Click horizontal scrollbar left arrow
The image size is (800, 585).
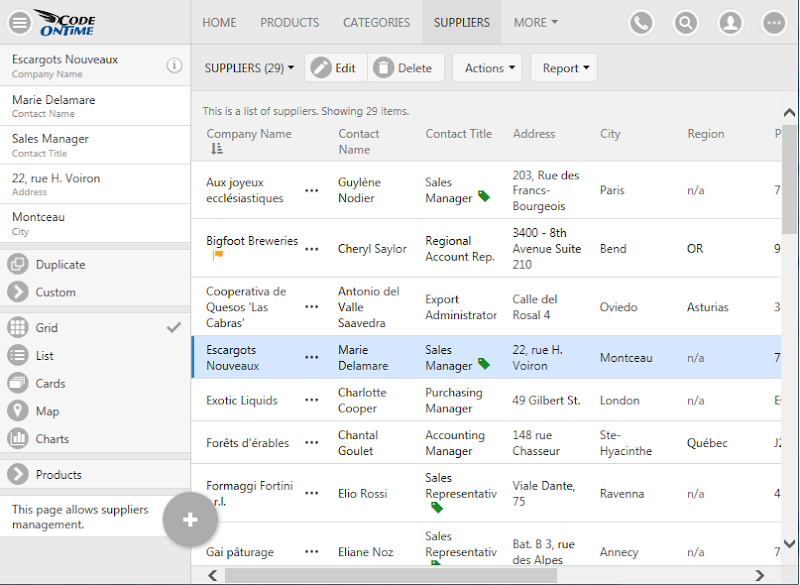click(x=213, y=576)
